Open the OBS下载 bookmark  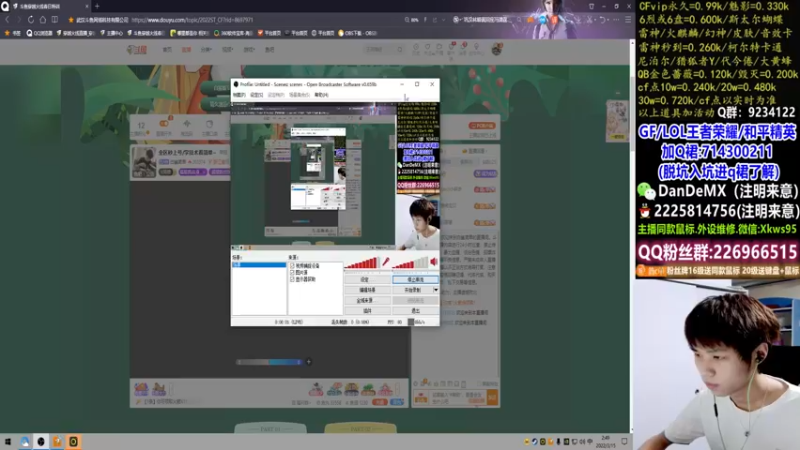pyautogui.click(x=357, y=33)
